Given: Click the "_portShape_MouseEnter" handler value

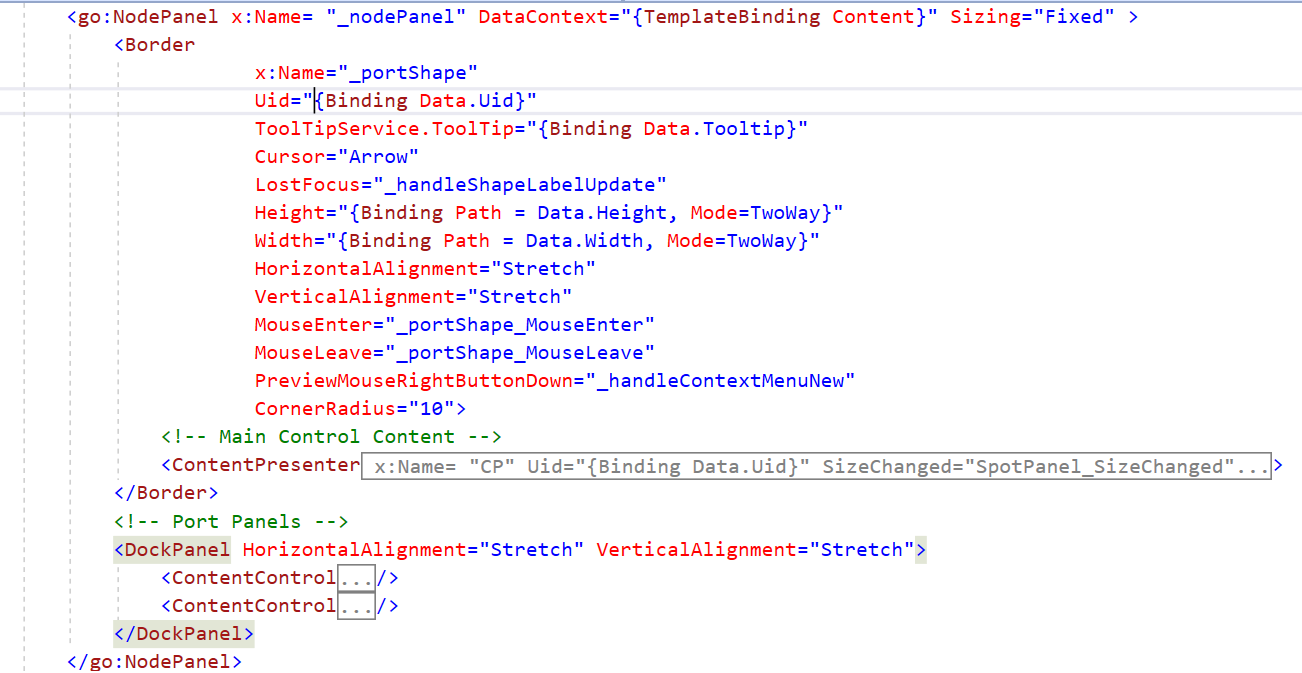Looking at the screenshot, I should pos(525,324).
